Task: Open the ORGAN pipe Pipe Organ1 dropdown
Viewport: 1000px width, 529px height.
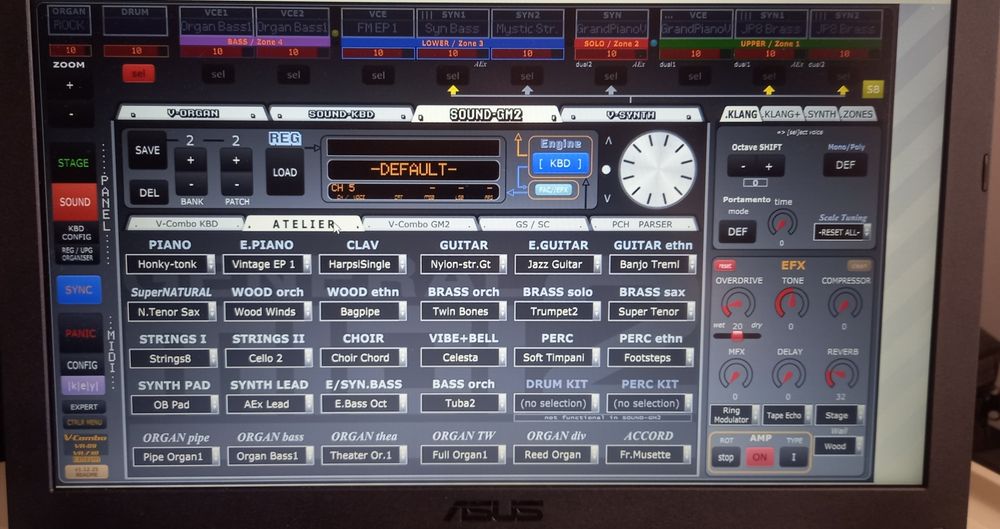Action: [x=177, y=456]
